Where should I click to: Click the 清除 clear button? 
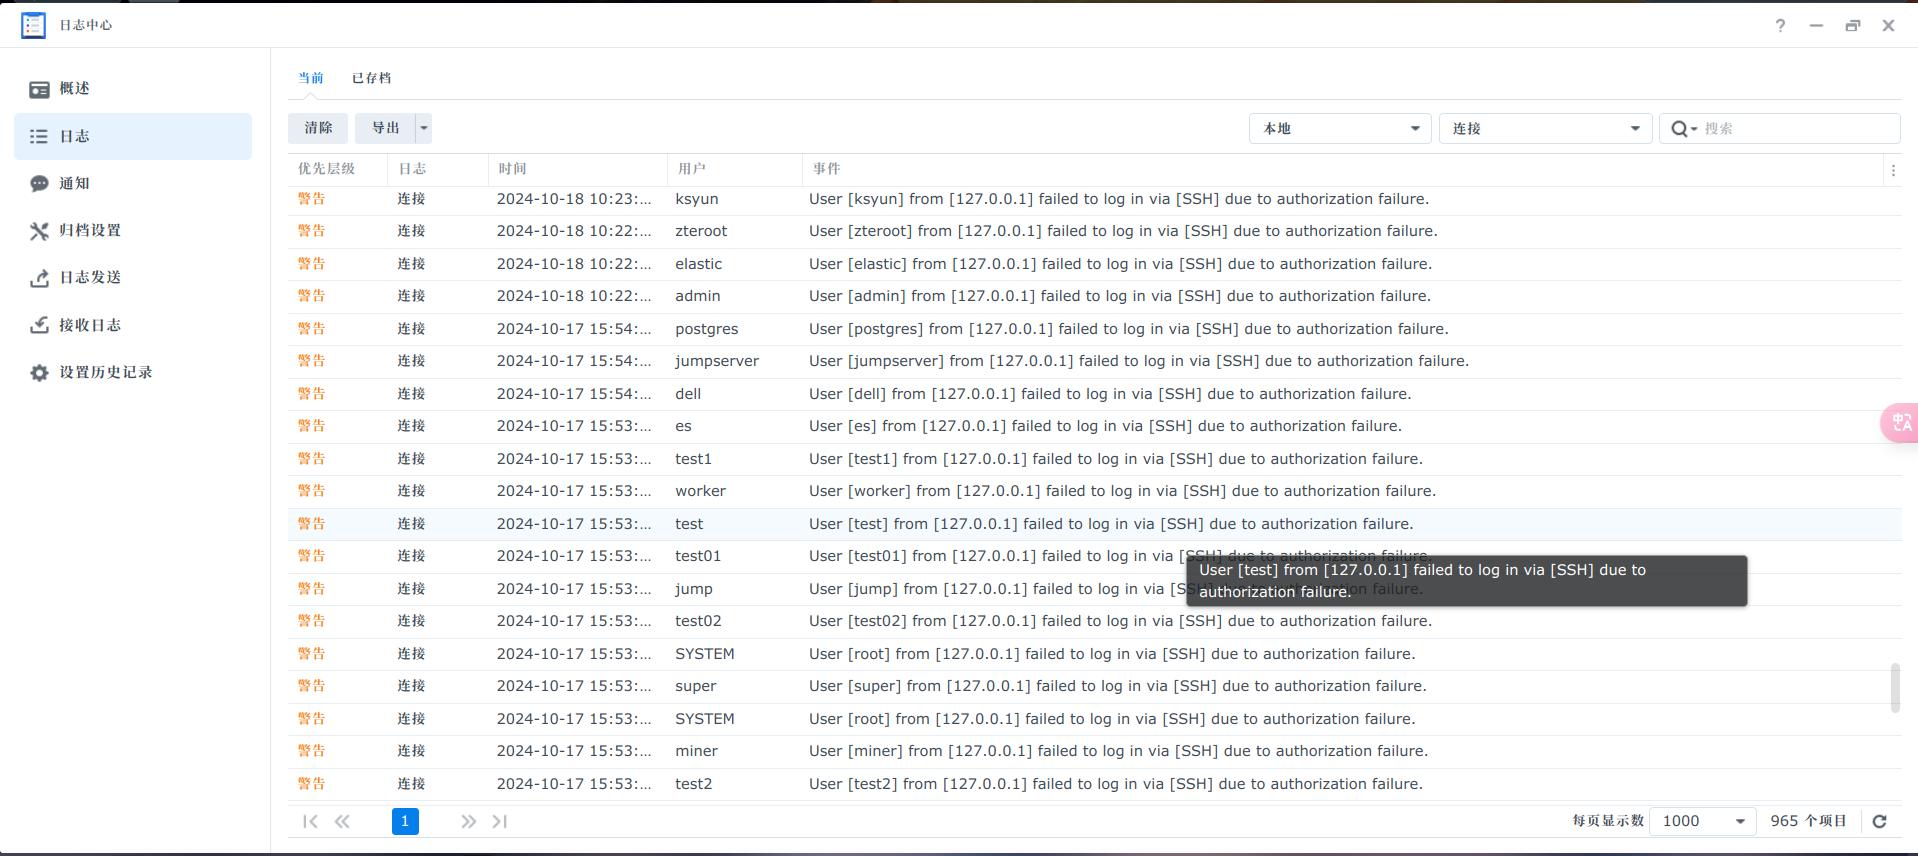[x=318, y=128]
